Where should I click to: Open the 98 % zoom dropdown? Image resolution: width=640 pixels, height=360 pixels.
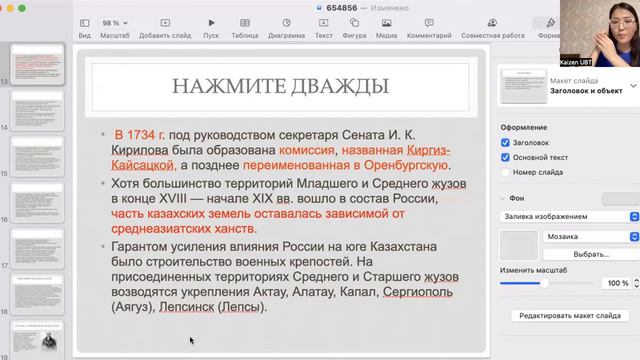(x=115, y=23)
